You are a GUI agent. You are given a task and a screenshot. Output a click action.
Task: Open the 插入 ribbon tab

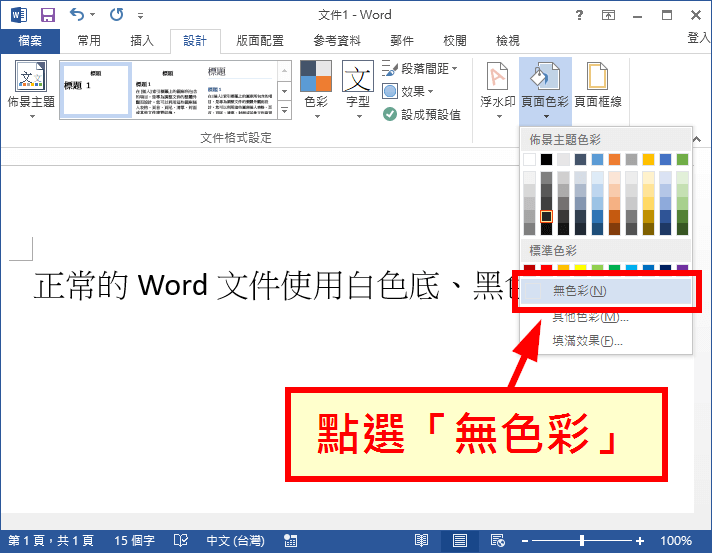[x=142, y=41]
